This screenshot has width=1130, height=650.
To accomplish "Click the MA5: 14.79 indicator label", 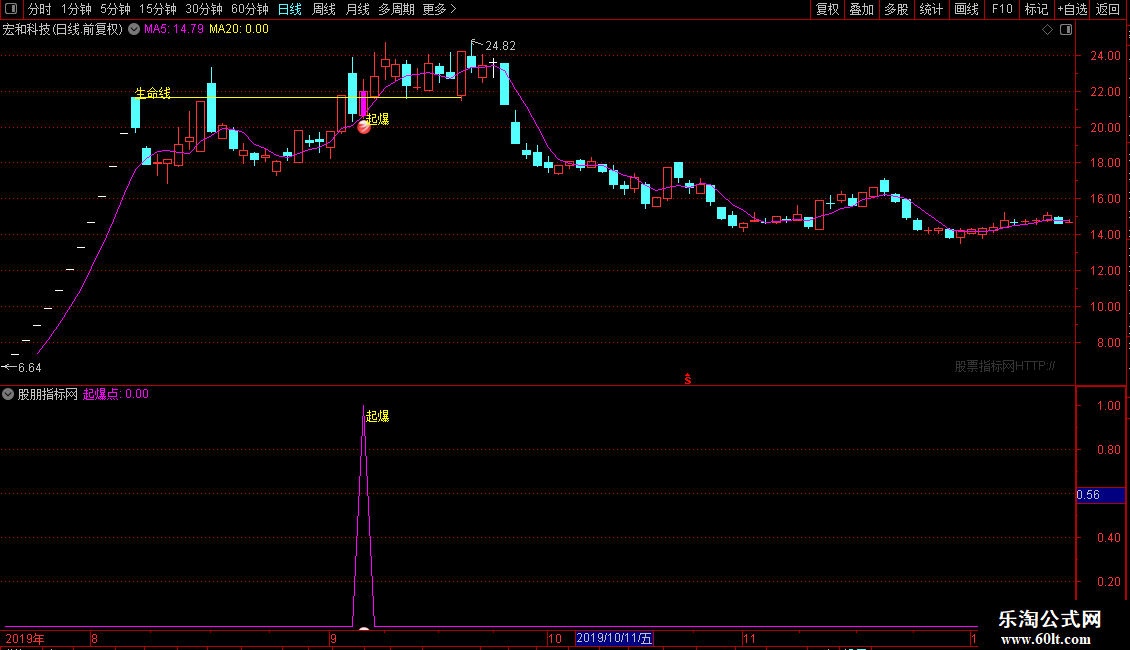I will 174,29.
